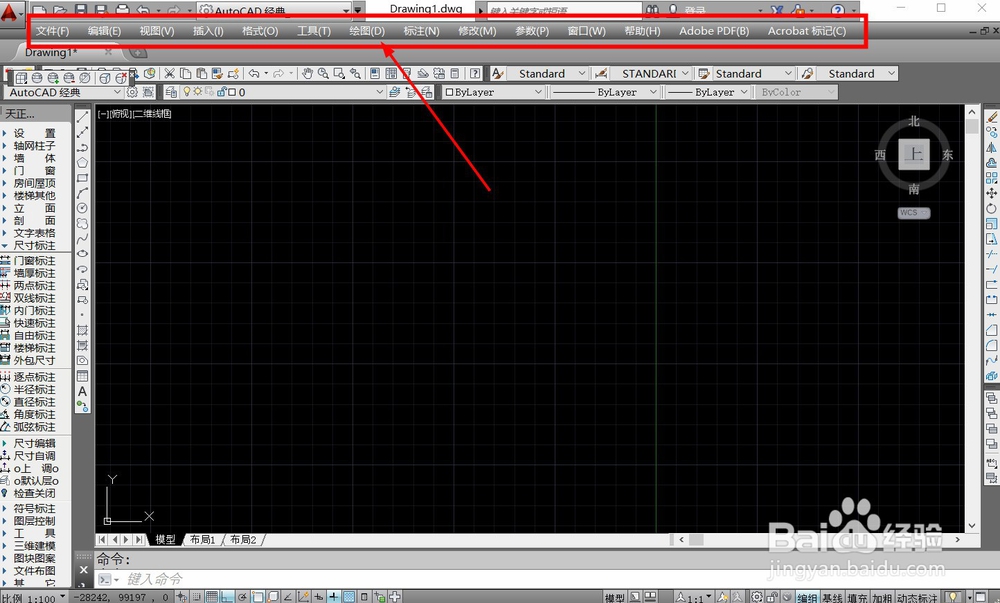Select the Multiline Text A tool
This screenshot has height=603, width=1000.
tap(82, 391)
